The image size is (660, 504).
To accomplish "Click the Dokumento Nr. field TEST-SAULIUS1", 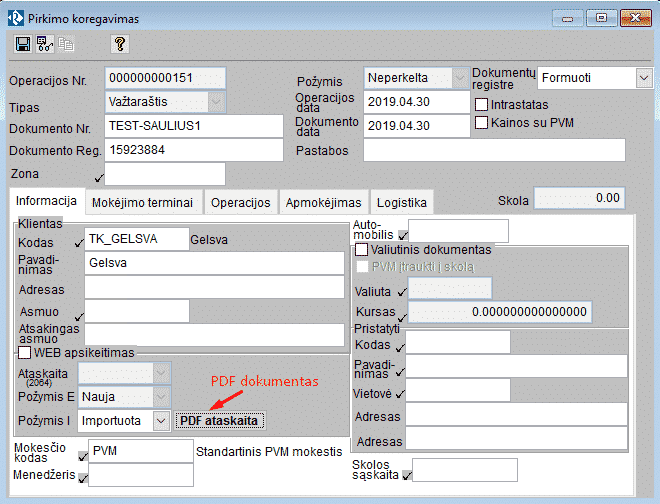I will pos(193,126).
